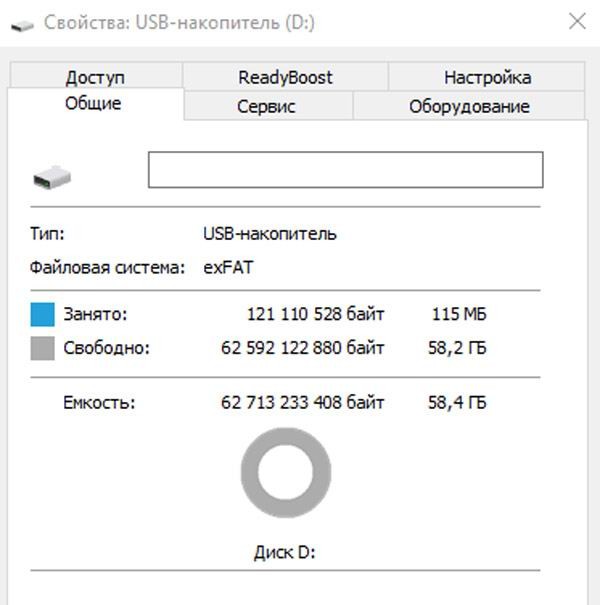Click the capacity value 62 713 233 408 байт
Image resolution: width=600 pixels, height=605 pixels.
click(x=302, y=403)
